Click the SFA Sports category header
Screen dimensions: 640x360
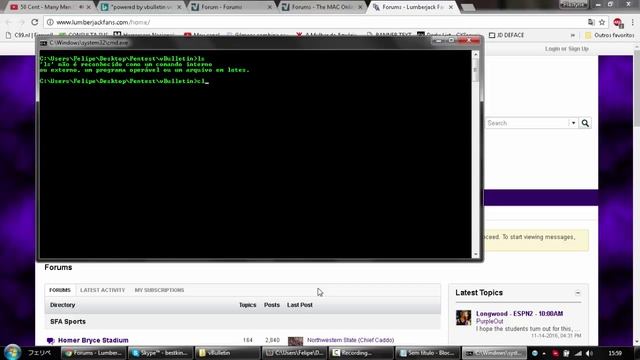coord(68,322)
